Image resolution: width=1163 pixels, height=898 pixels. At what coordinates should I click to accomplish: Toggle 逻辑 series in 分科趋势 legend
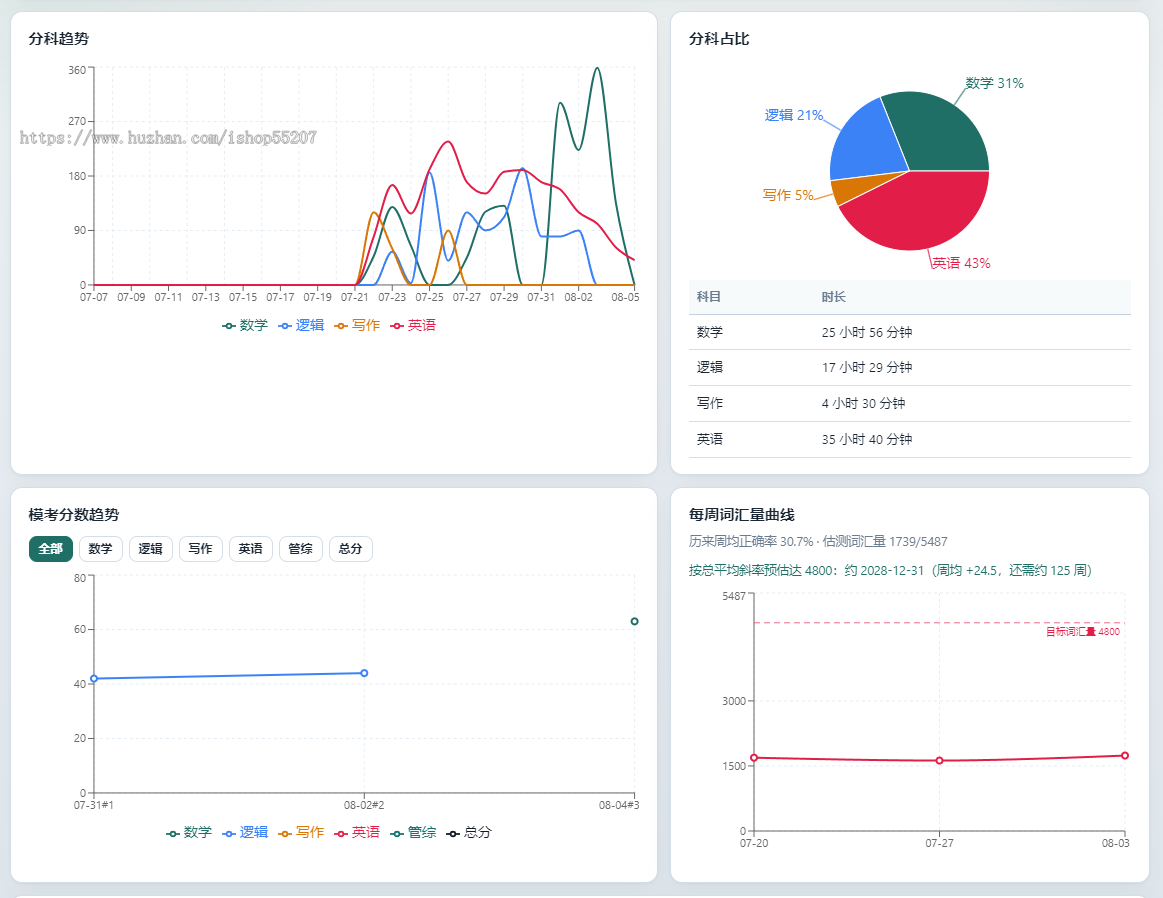tap(301, 326)
